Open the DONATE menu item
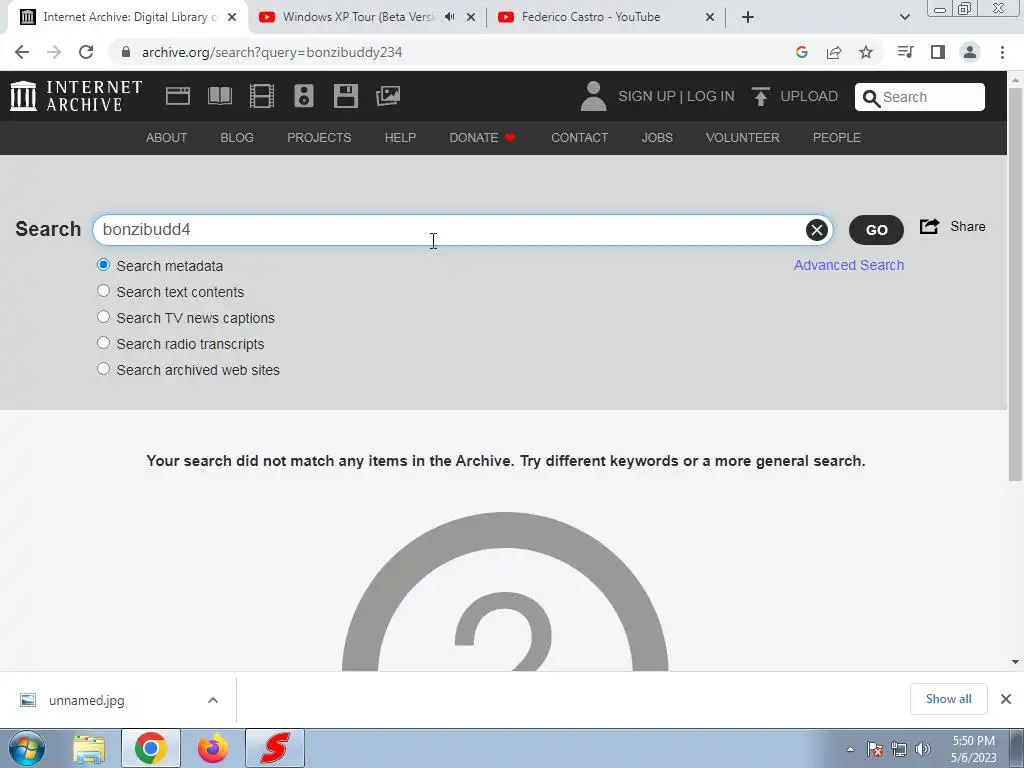 pos(482,138)
